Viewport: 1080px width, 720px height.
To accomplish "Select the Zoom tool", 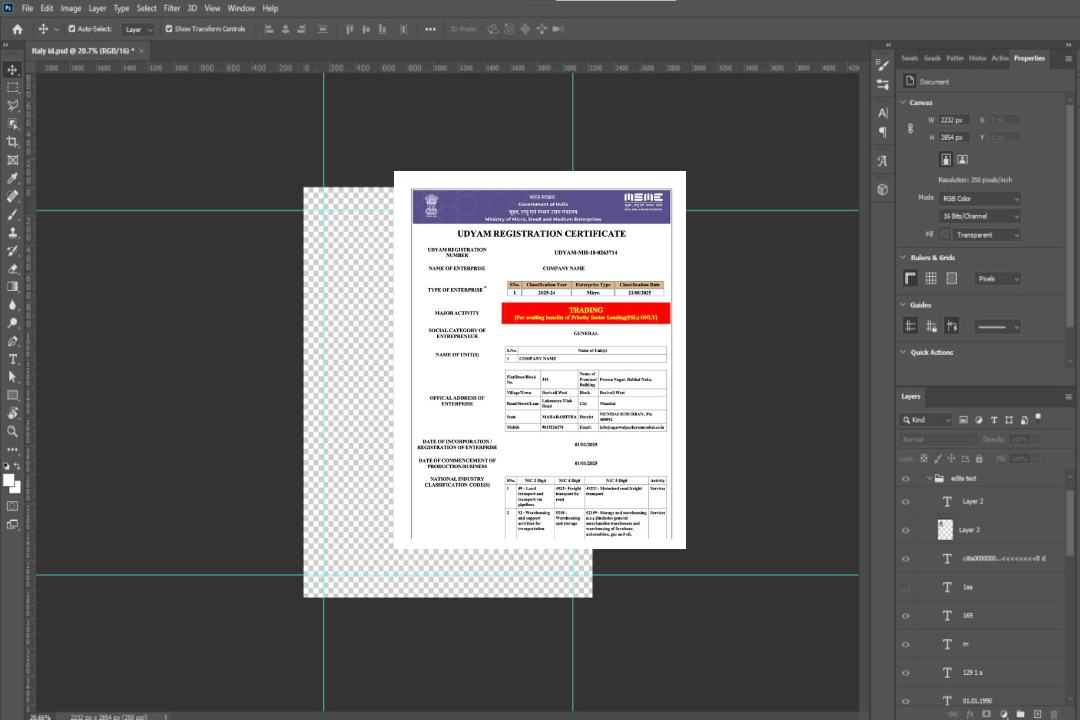I will click(x=12, y=431).
